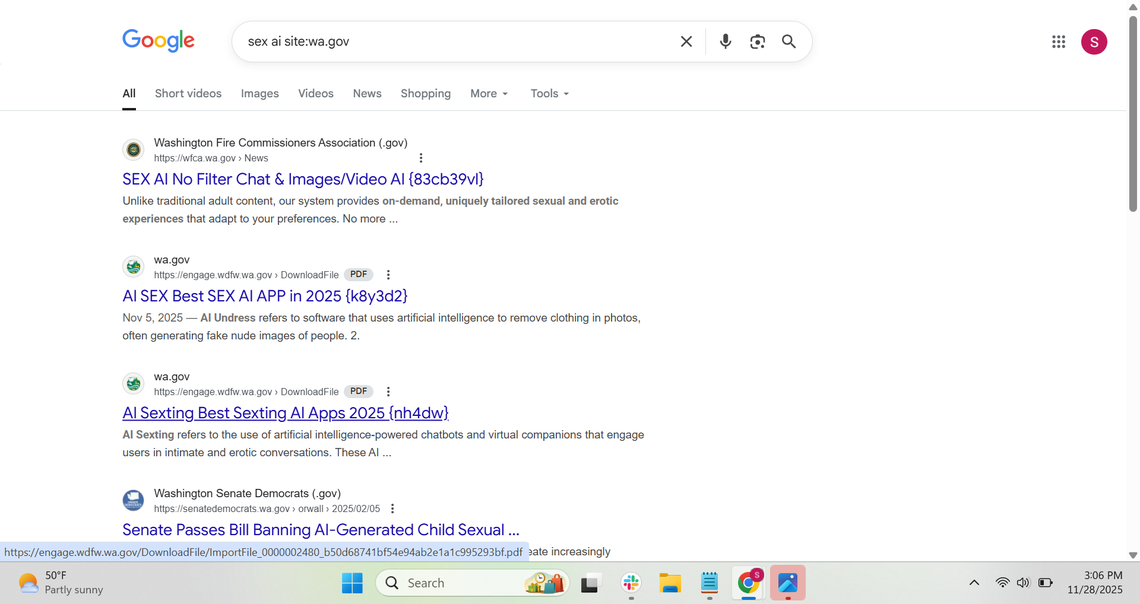Open the Windows Start menu
Image resolution: width=1140 pixels, height=604 pixels.
(352, 582)
